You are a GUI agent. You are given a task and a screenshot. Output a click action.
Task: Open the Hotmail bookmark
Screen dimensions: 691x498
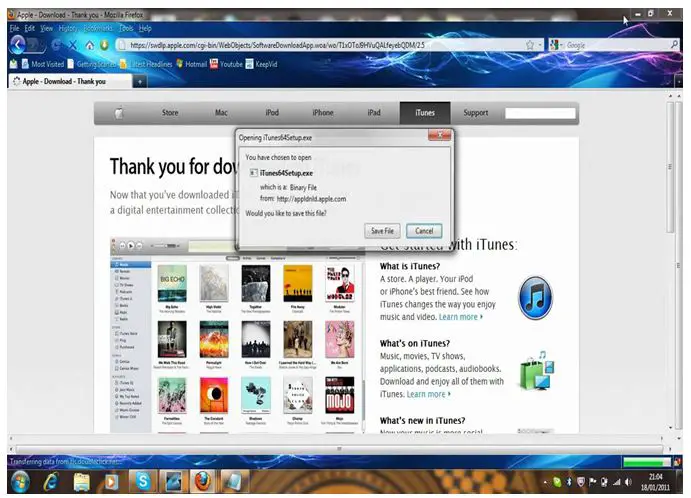point(191,64)
